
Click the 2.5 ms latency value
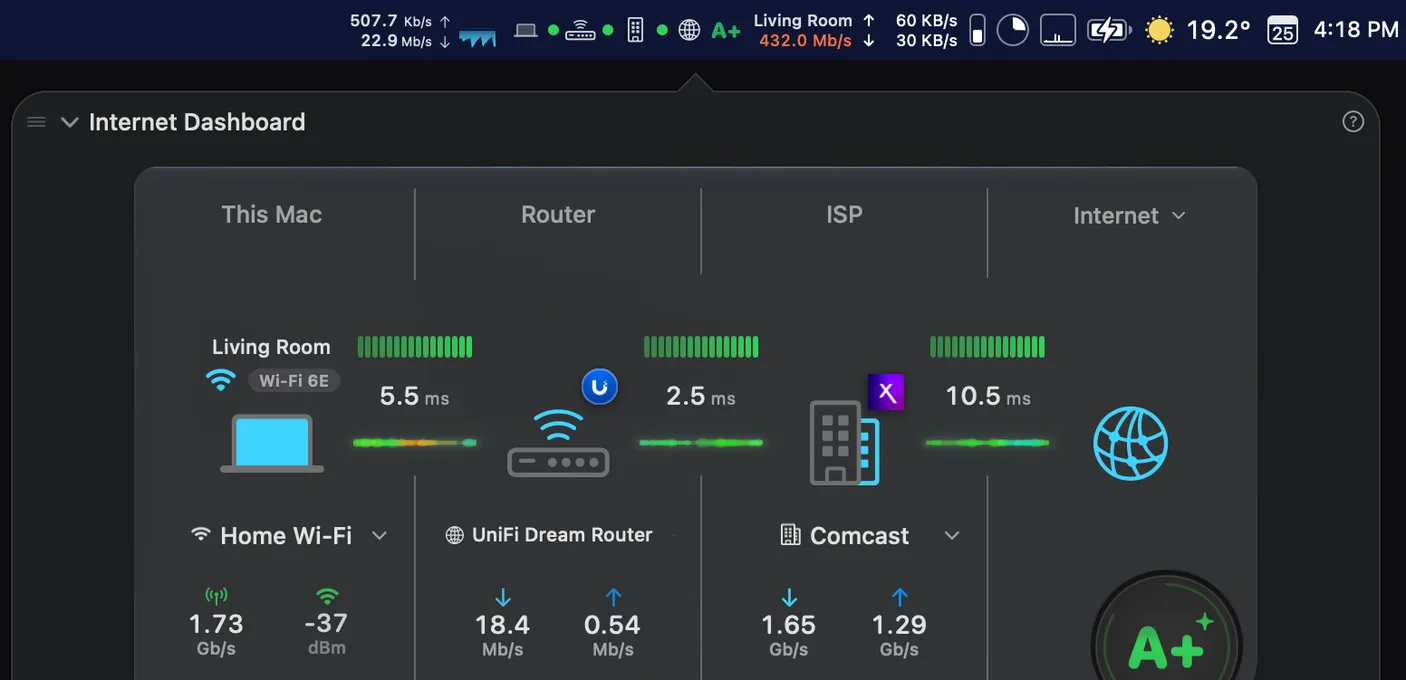click(701, 397)
